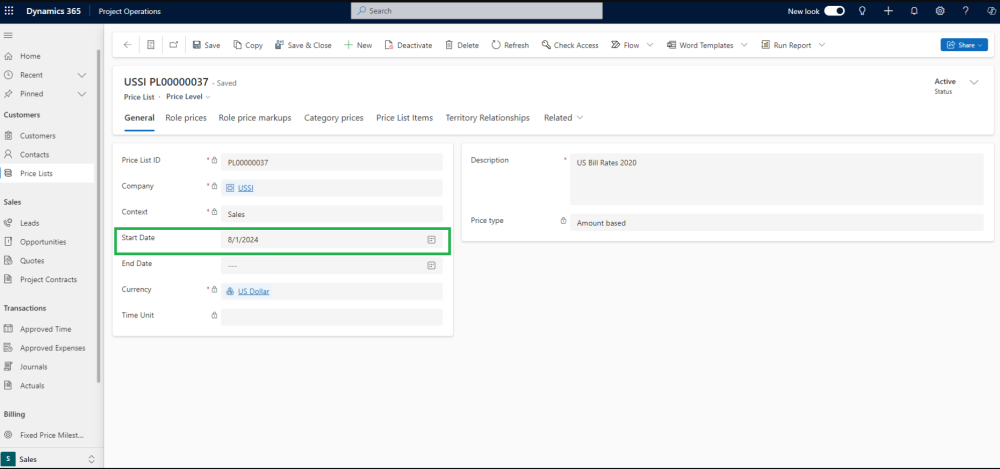This screenshot has width=1000, height=469.
Task: Open the End Date calendar picker
Action: 431,265
